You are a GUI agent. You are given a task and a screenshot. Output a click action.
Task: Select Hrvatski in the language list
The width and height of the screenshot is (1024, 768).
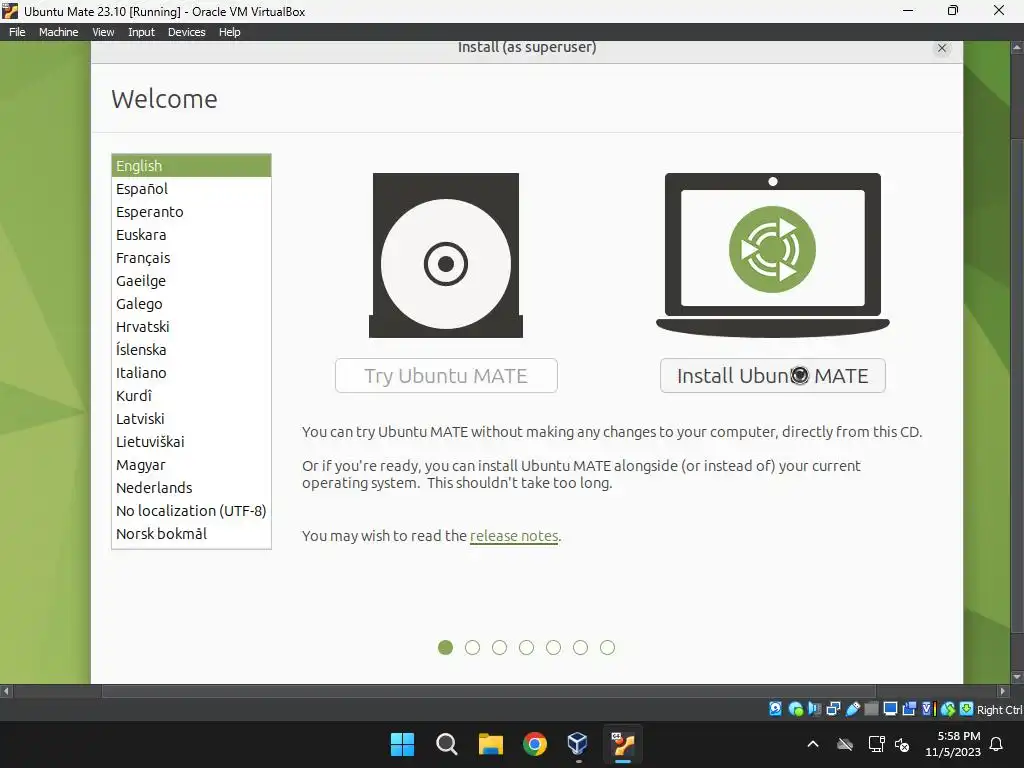(x=191, y=327)
